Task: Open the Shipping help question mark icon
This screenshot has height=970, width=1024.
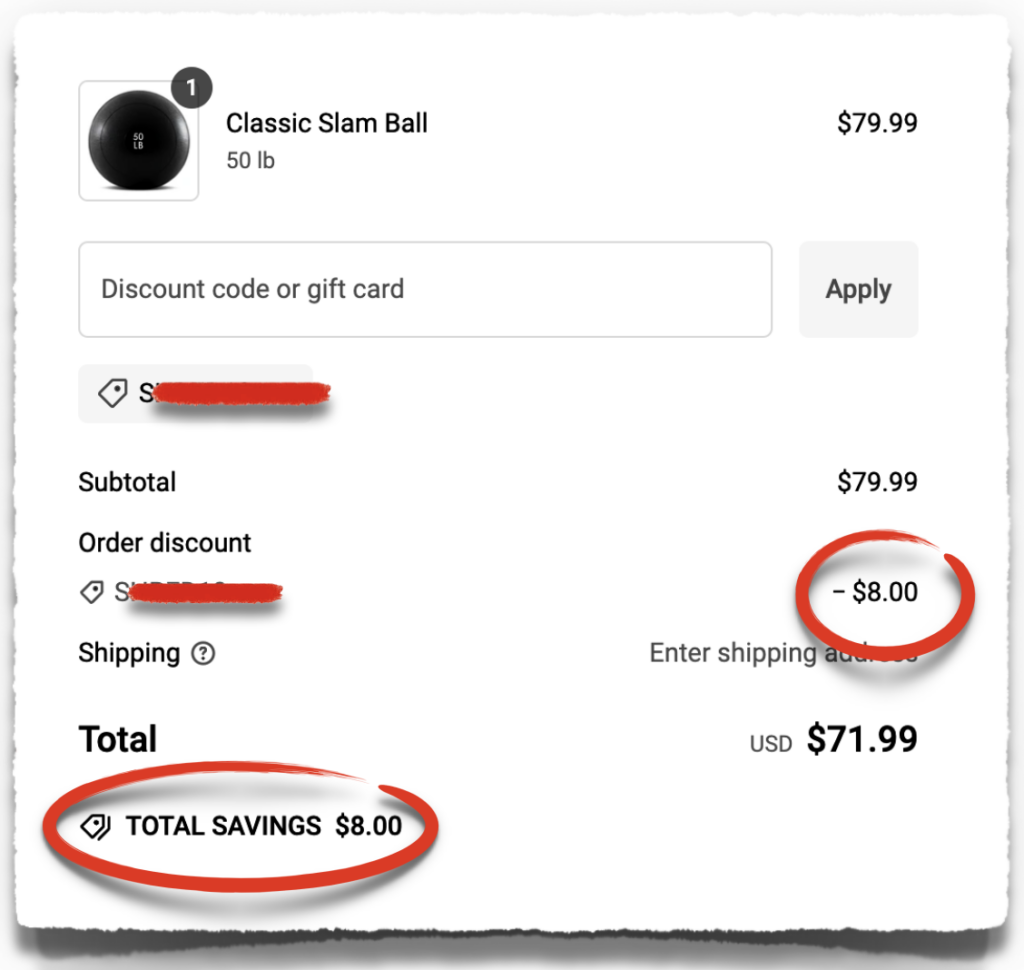Action: (x=203, y=653)
